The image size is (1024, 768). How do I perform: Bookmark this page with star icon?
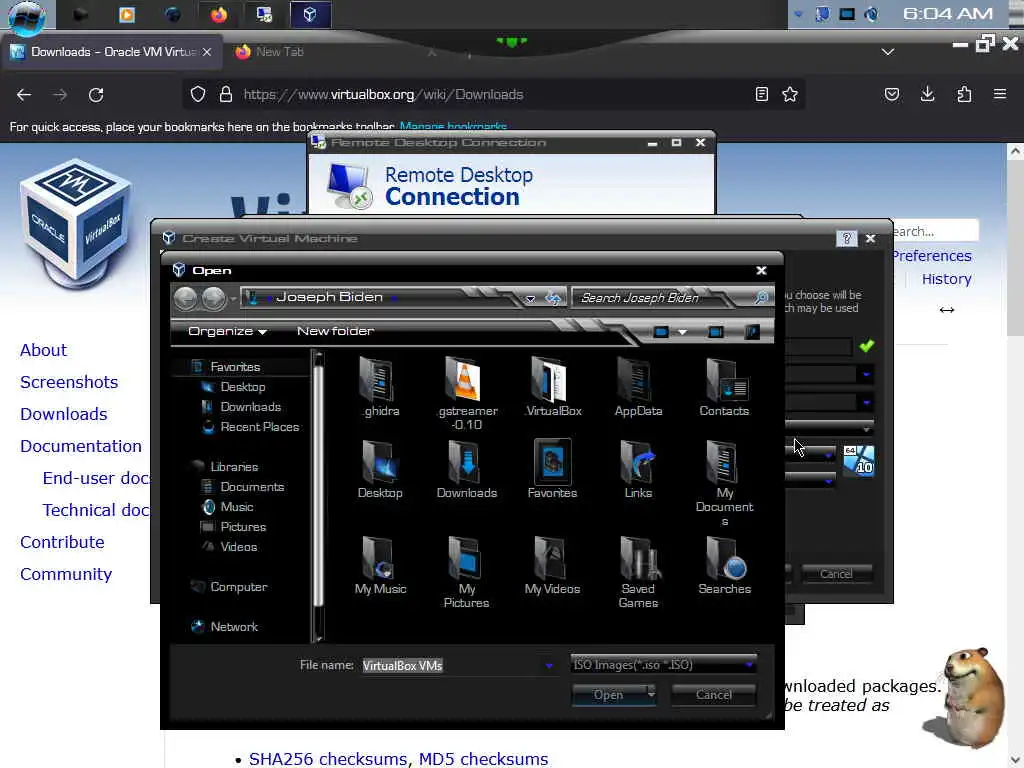point(790,95)
